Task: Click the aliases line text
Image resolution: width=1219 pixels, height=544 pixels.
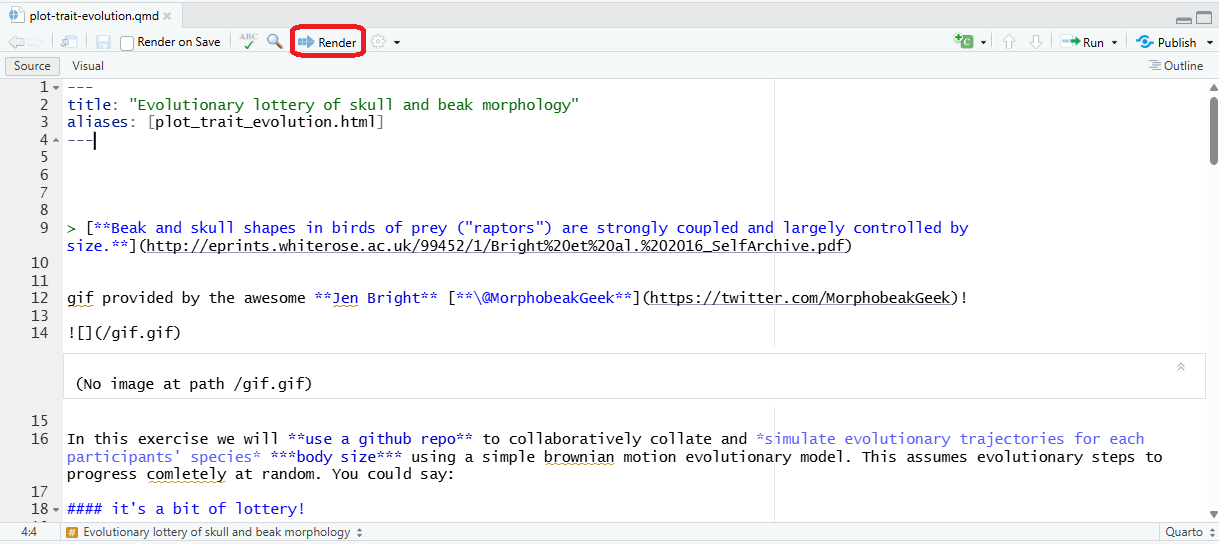Action: point(226,123)
